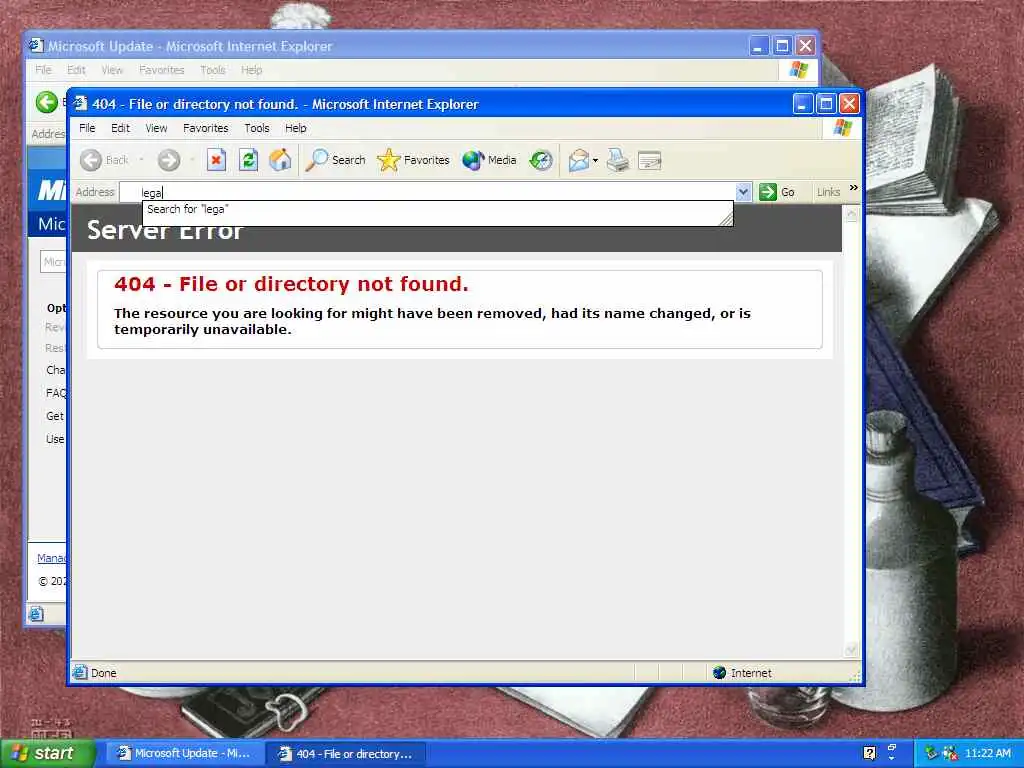Expand the Links toolbar chevron
The image size is (1024, 768).
854,188
